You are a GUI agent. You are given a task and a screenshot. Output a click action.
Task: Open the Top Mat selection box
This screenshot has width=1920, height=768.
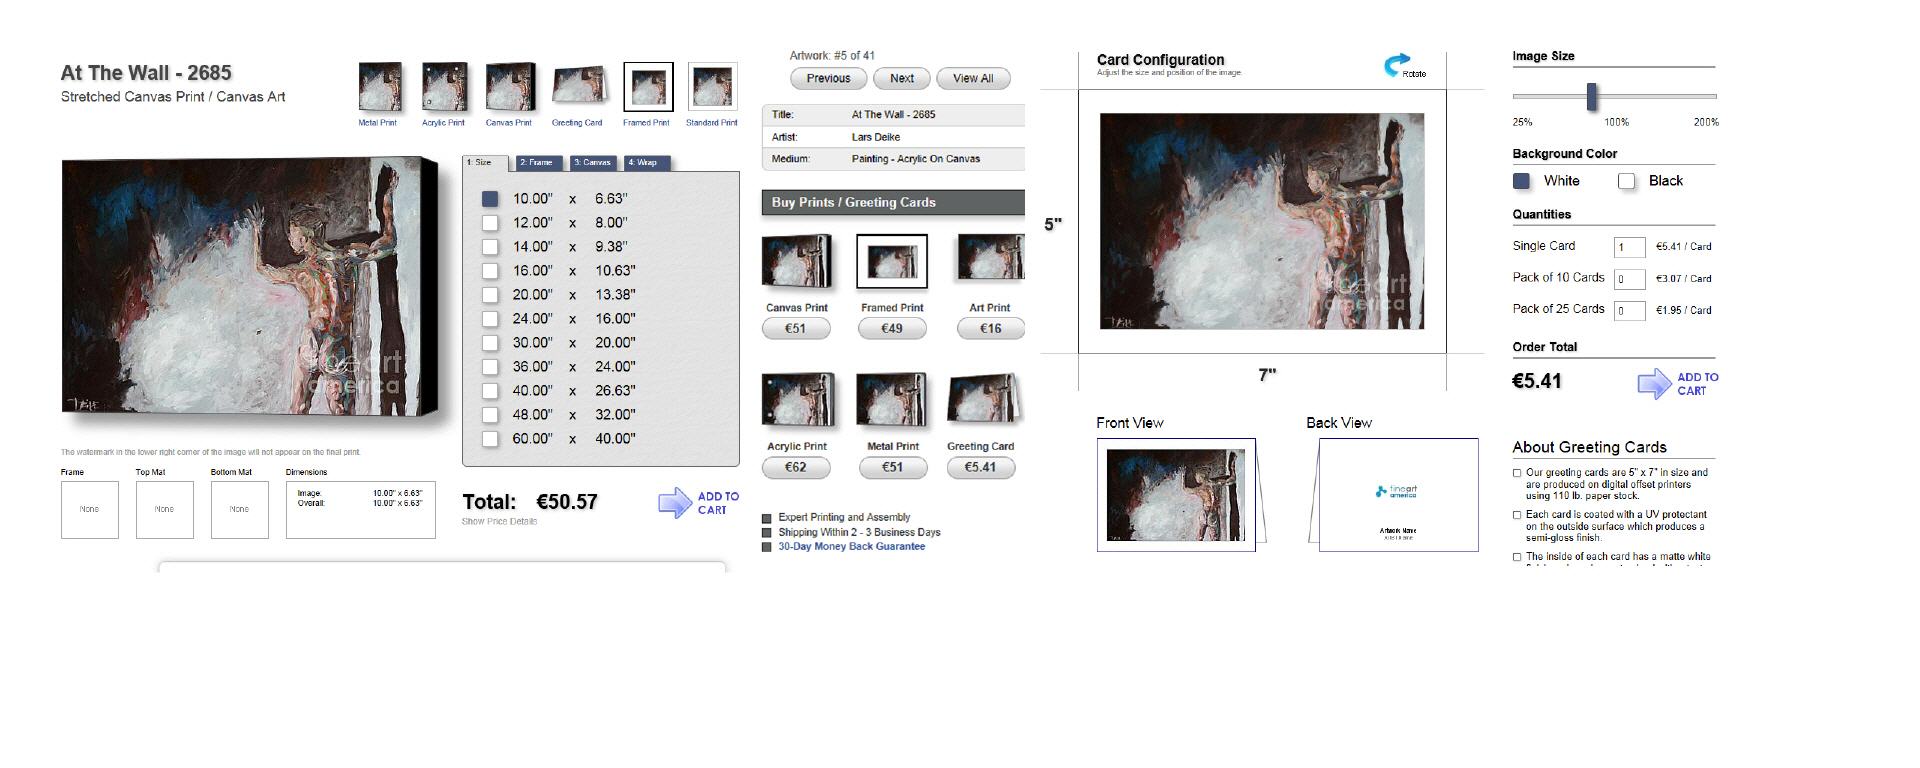pos(164,509)
